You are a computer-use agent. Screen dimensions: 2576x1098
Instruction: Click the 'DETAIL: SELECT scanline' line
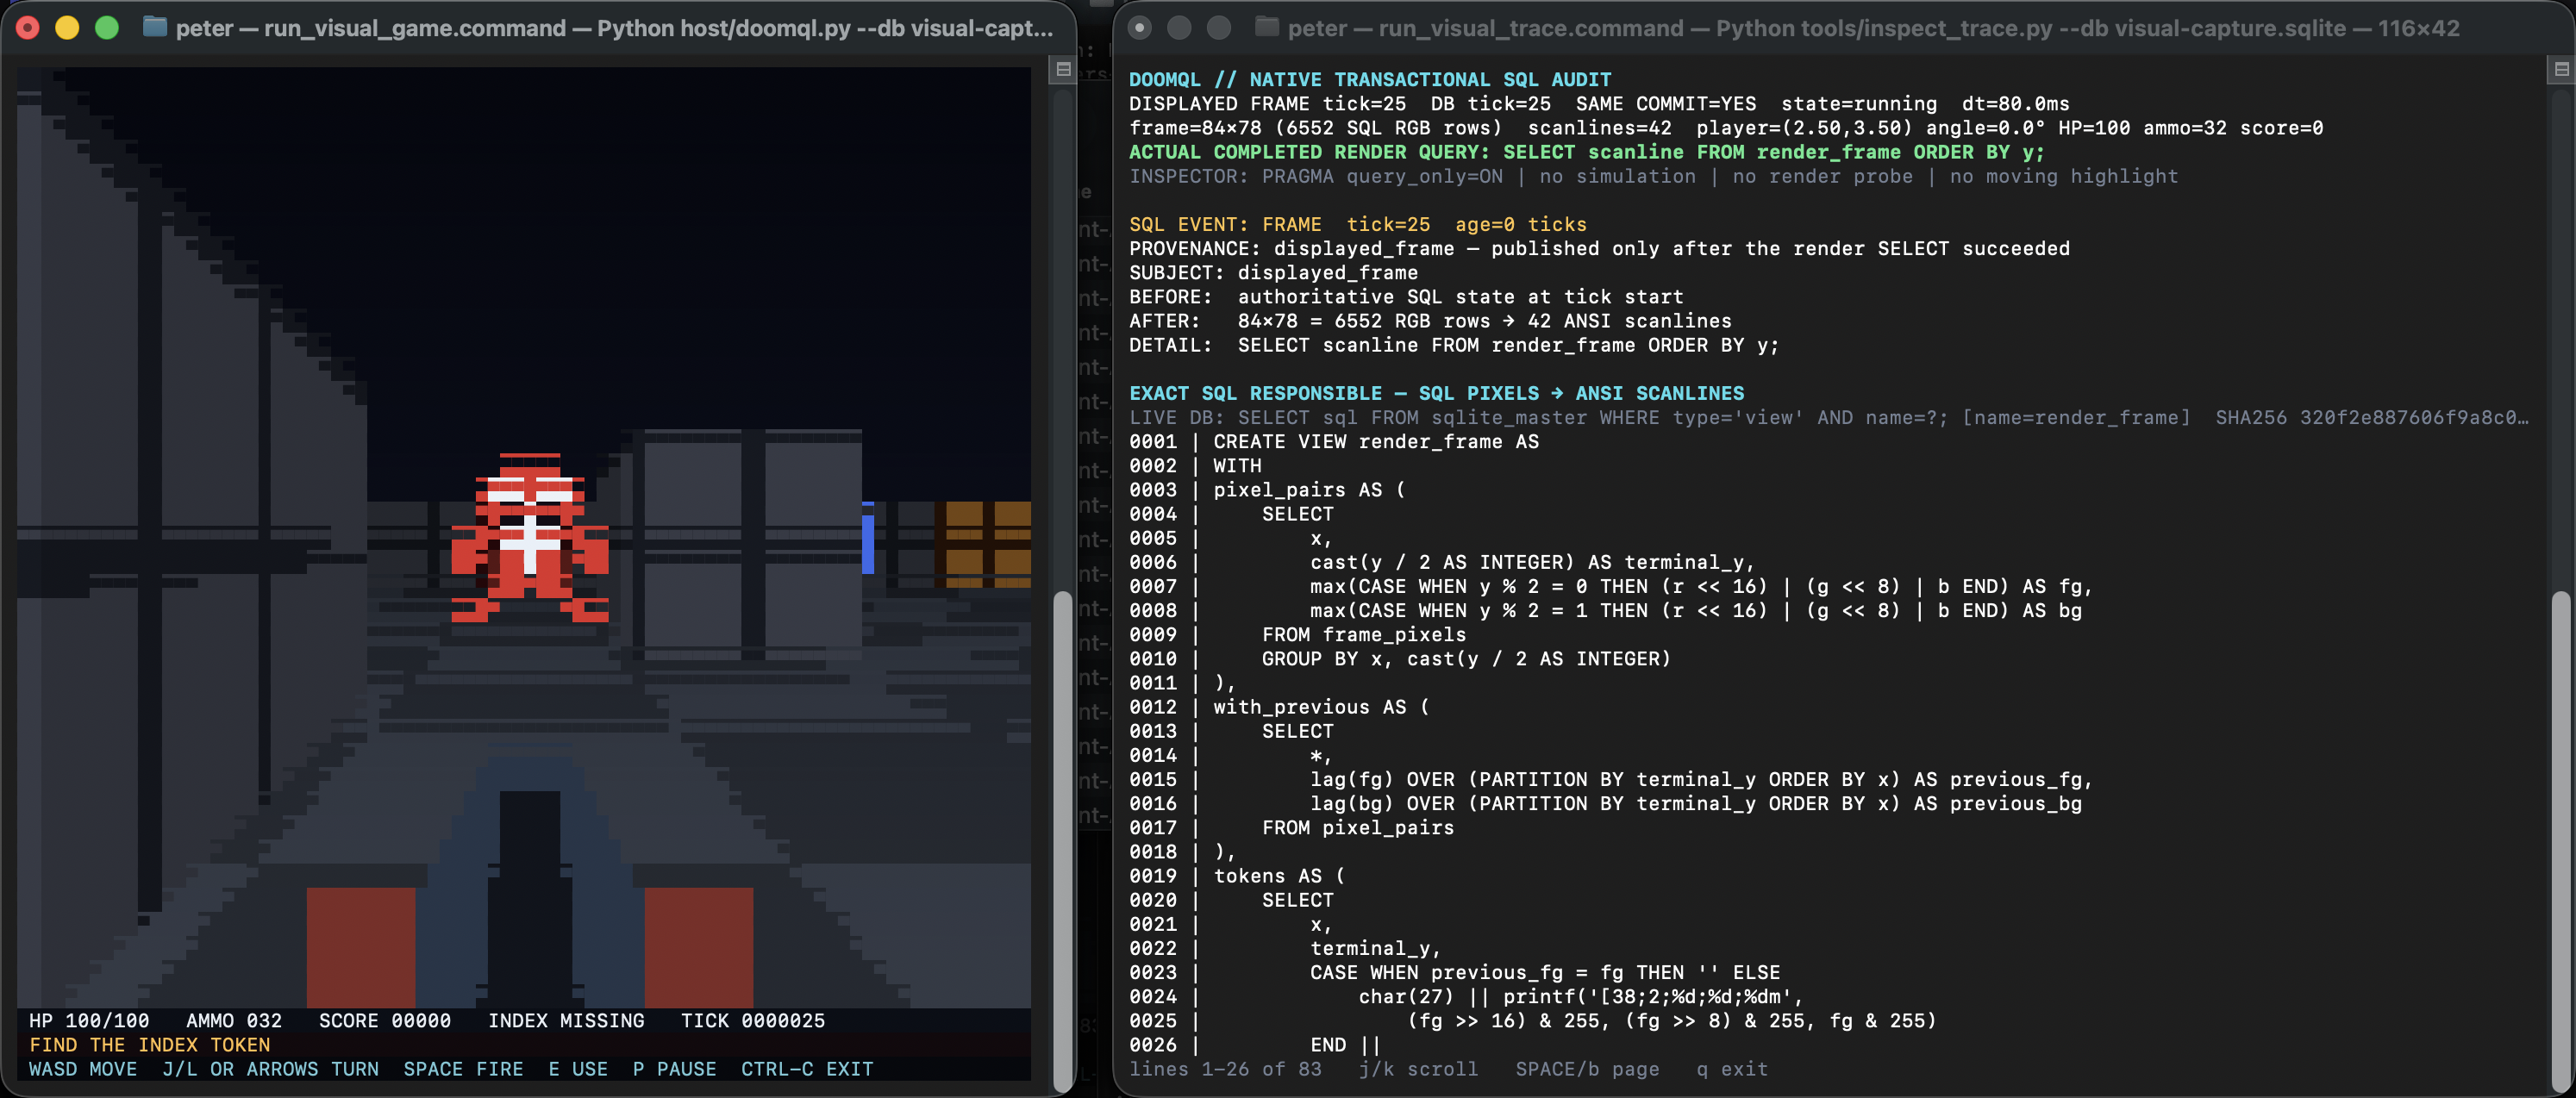(1454, 345)
